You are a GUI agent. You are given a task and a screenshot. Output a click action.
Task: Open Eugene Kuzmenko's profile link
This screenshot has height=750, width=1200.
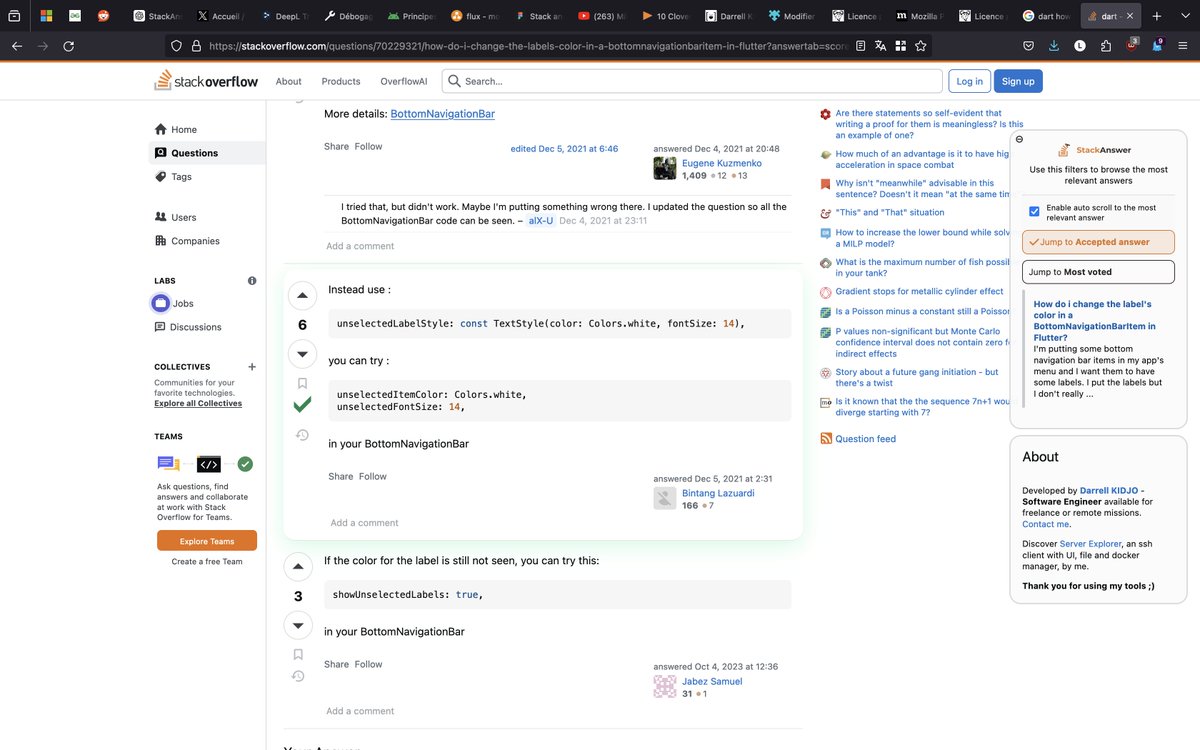click(721, 162)
